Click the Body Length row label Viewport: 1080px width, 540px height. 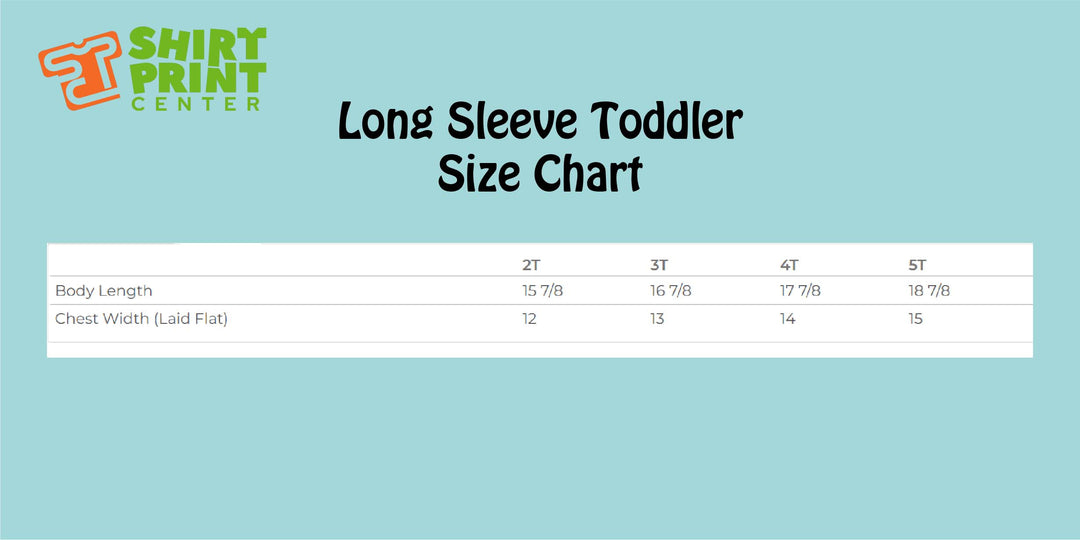coord(104,291)
